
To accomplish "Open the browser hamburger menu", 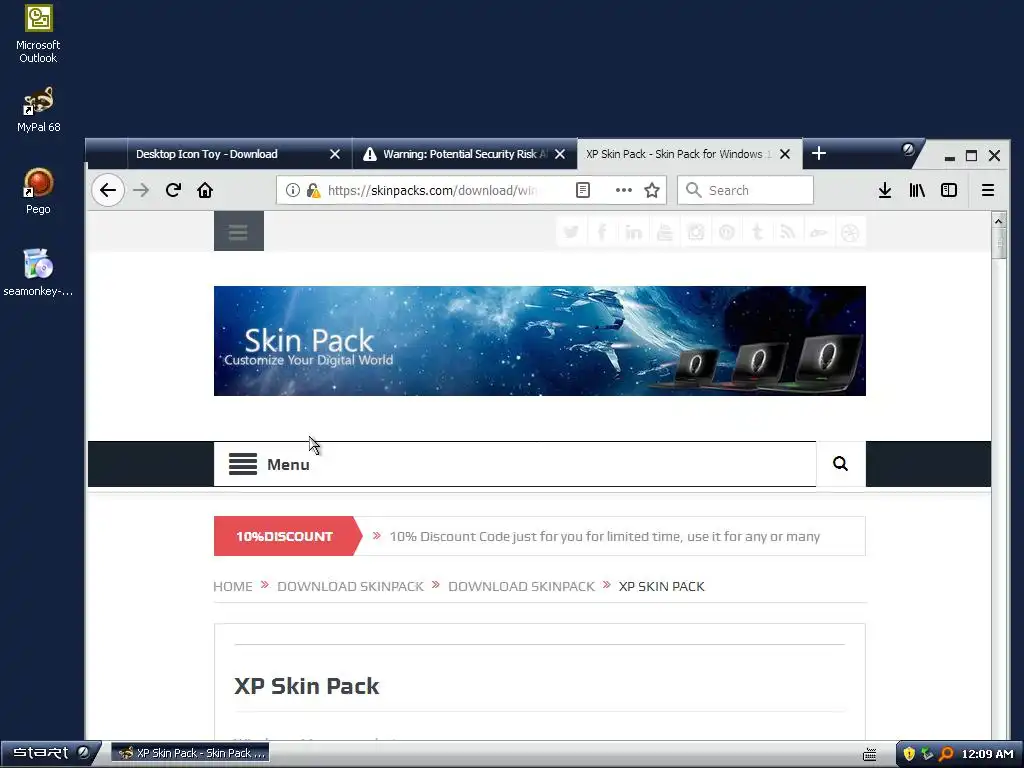I will point(987,190).
